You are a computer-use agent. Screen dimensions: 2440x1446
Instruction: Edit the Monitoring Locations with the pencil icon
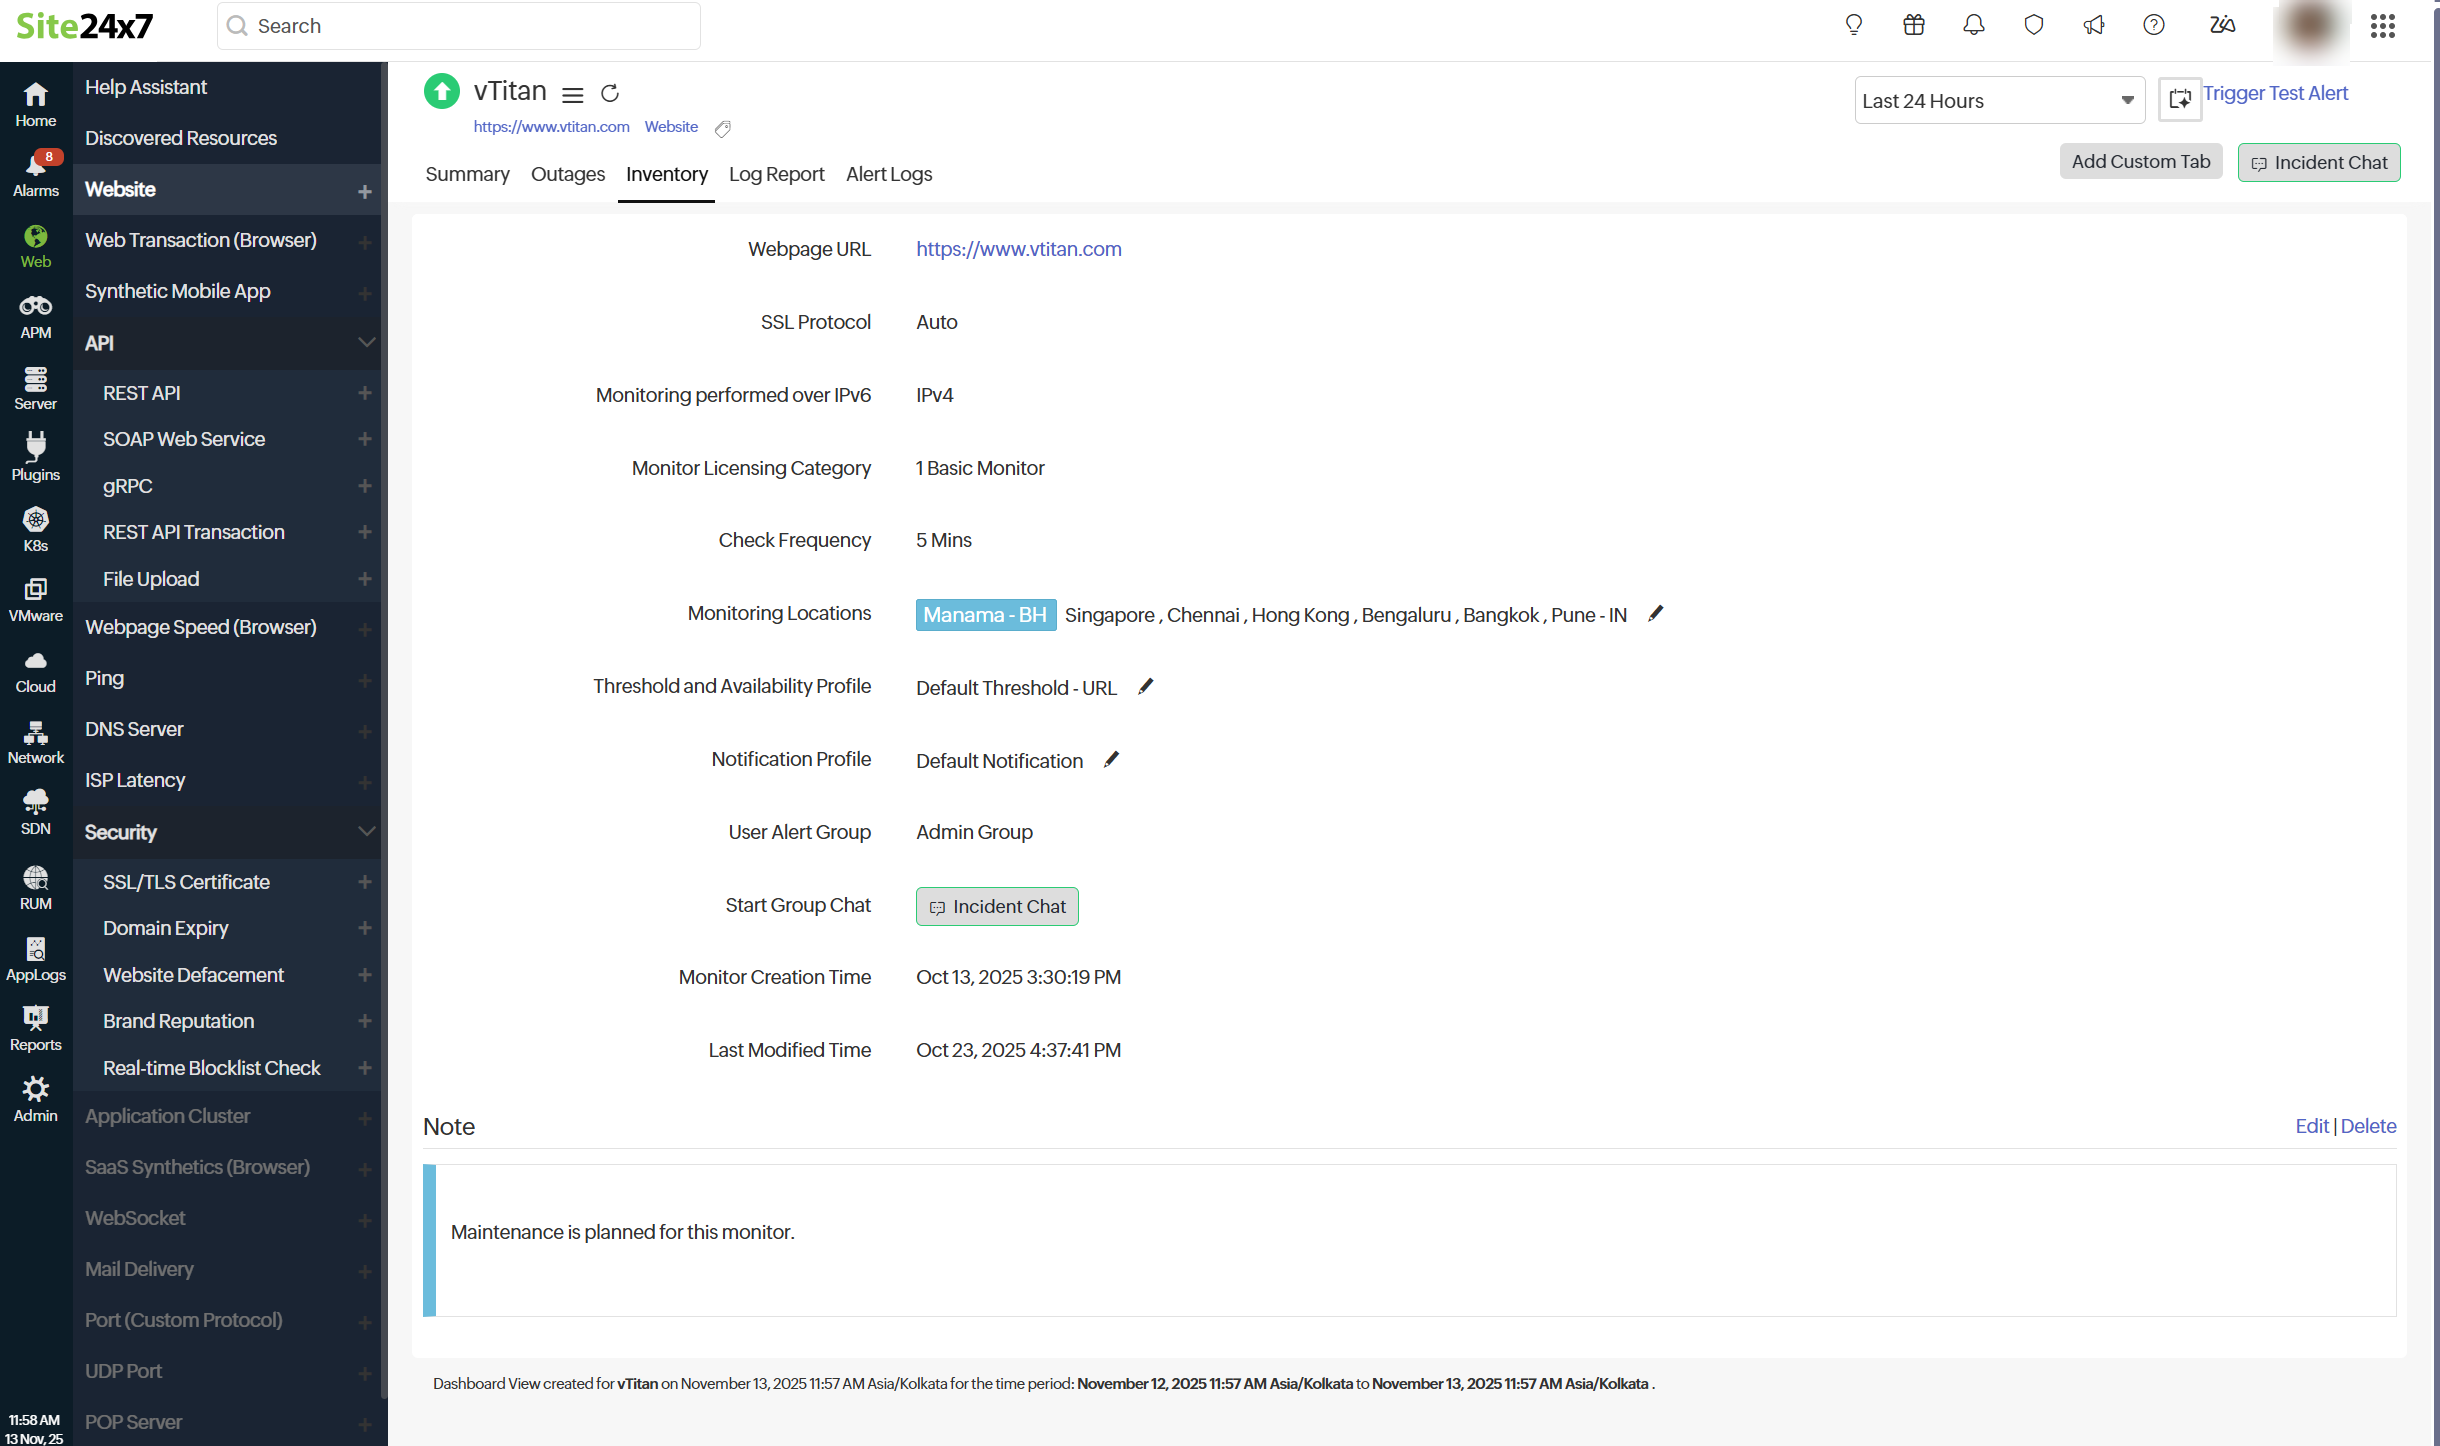click(1655, 613)
